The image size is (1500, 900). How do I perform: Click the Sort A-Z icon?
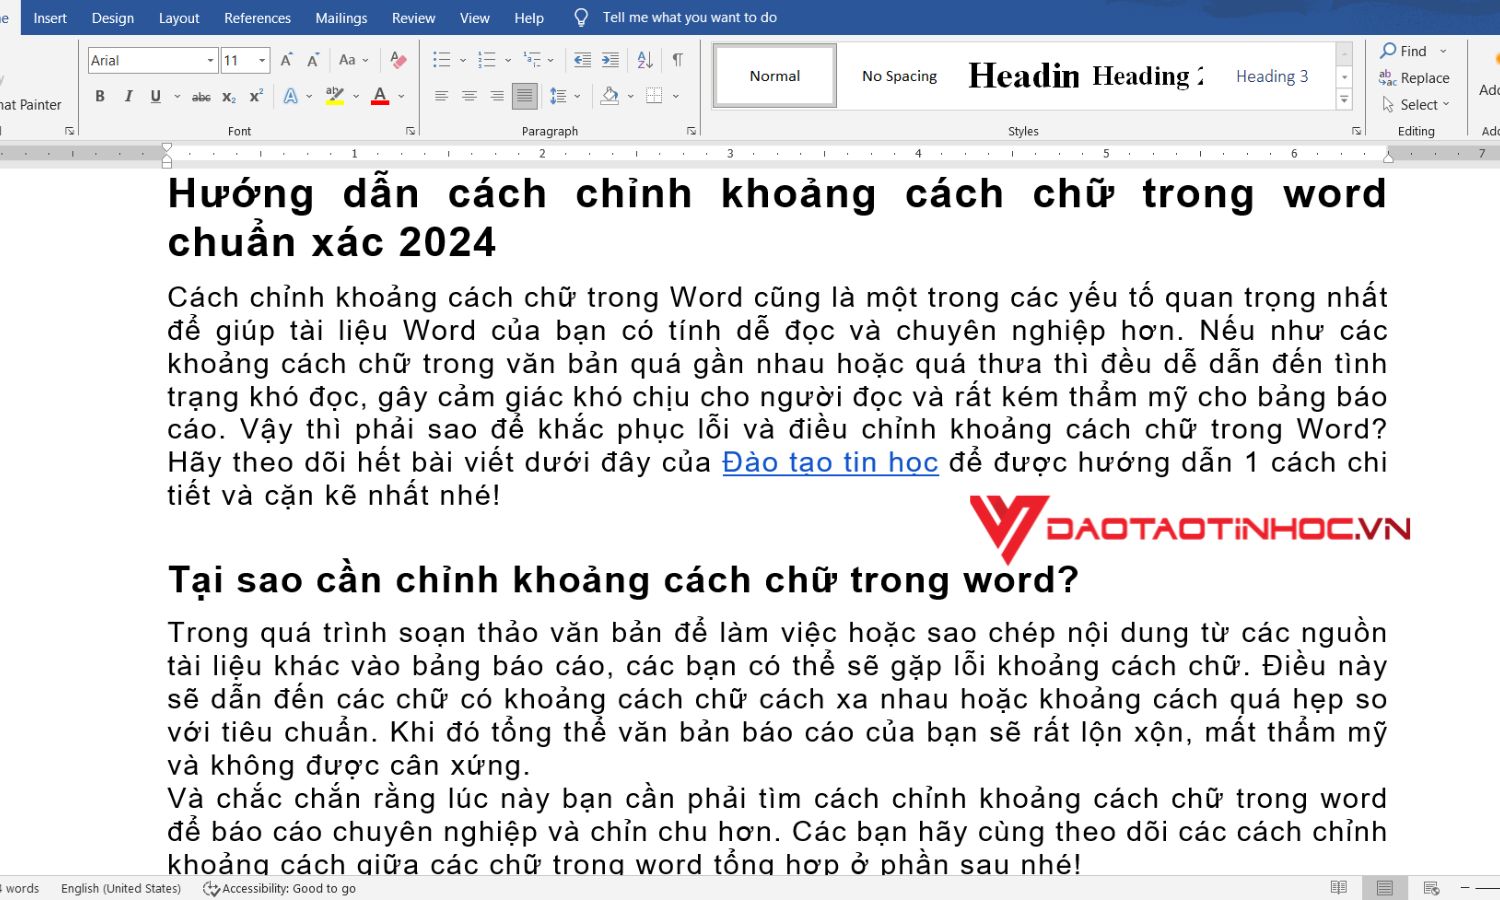click(645, 60)
